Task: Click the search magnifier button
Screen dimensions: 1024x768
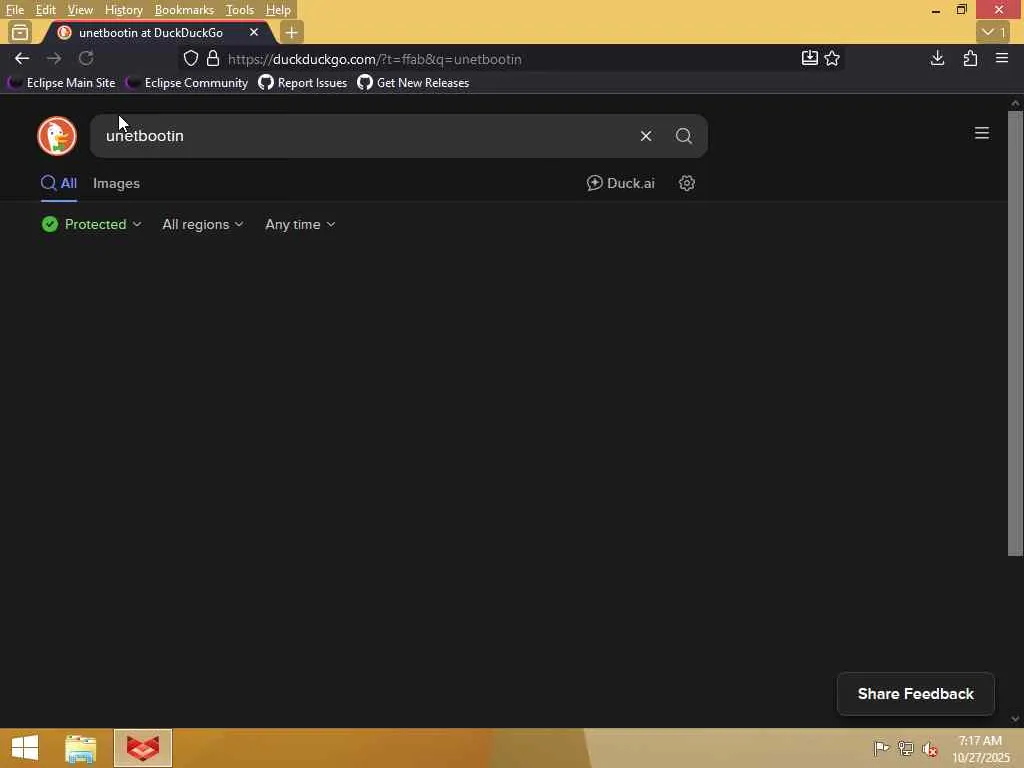Action: (684, 136)
